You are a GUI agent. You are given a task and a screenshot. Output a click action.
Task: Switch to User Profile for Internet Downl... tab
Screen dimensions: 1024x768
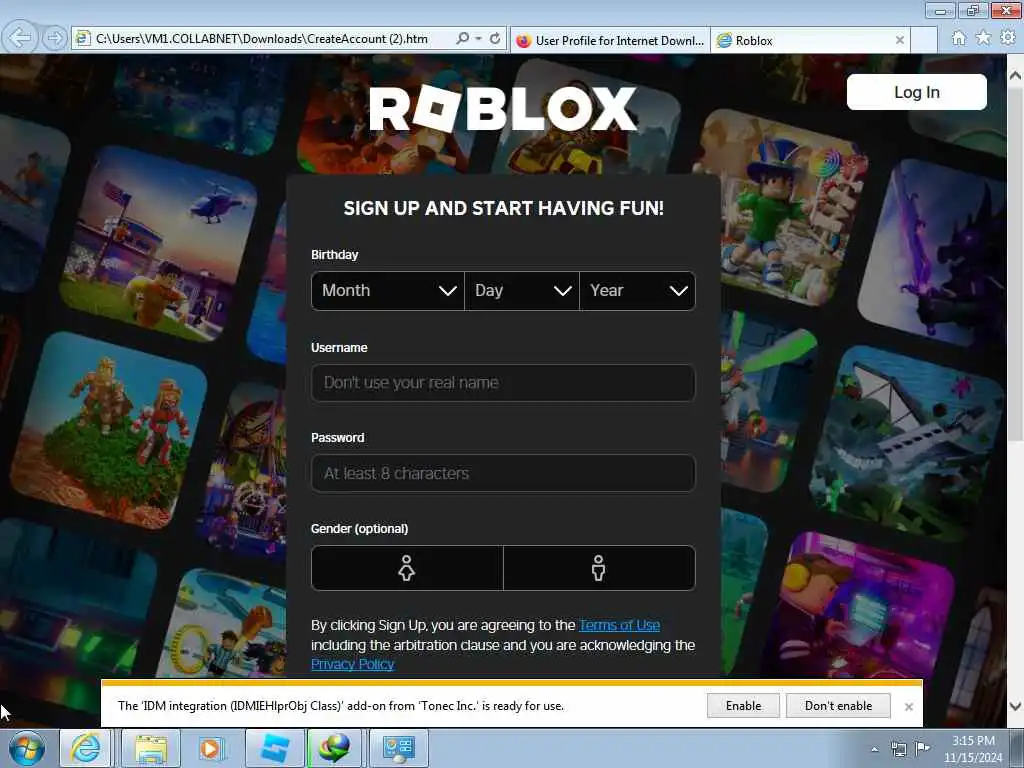[x=609, y=40]
